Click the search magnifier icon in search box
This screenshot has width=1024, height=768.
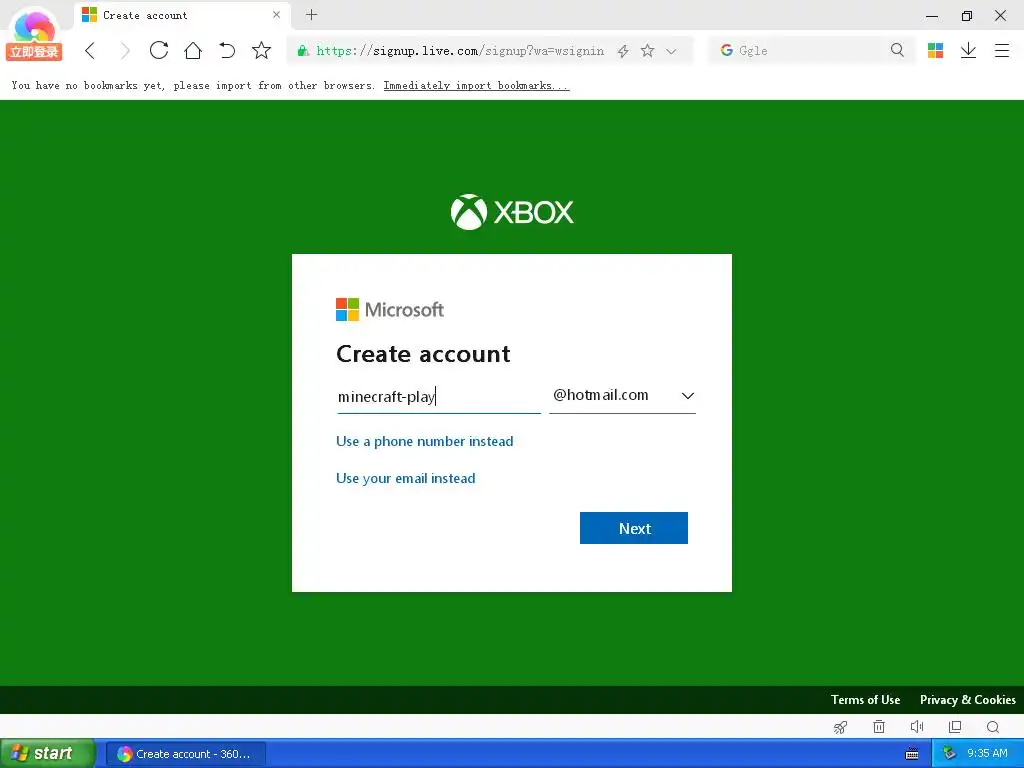(897, 50)
